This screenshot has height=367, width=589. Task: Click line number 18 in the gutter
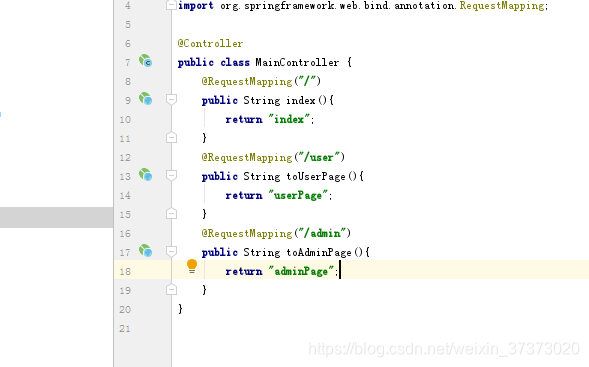125,272
